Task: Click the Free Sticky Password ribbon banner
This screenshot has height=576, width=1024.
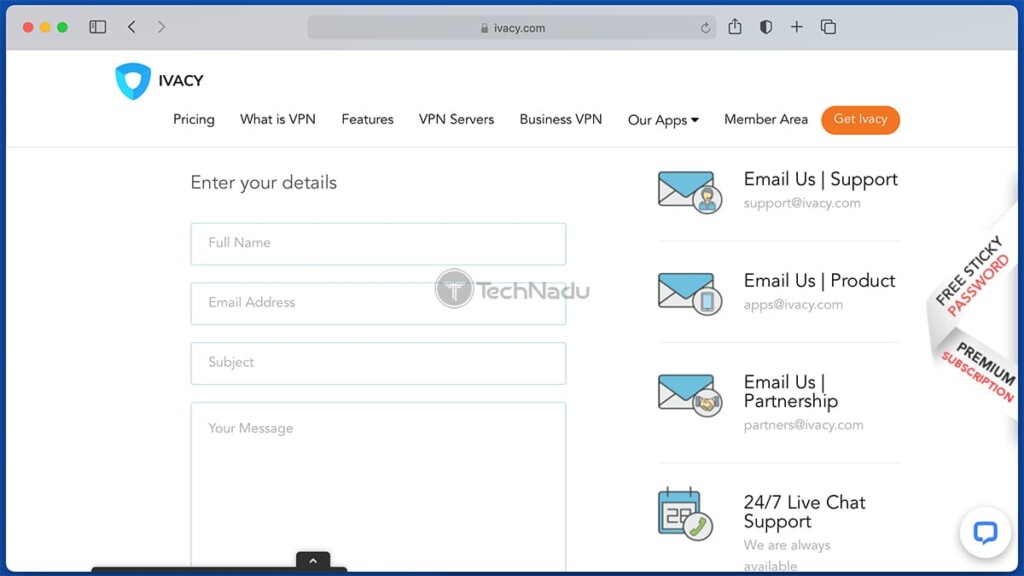Action: click(972, 276)
